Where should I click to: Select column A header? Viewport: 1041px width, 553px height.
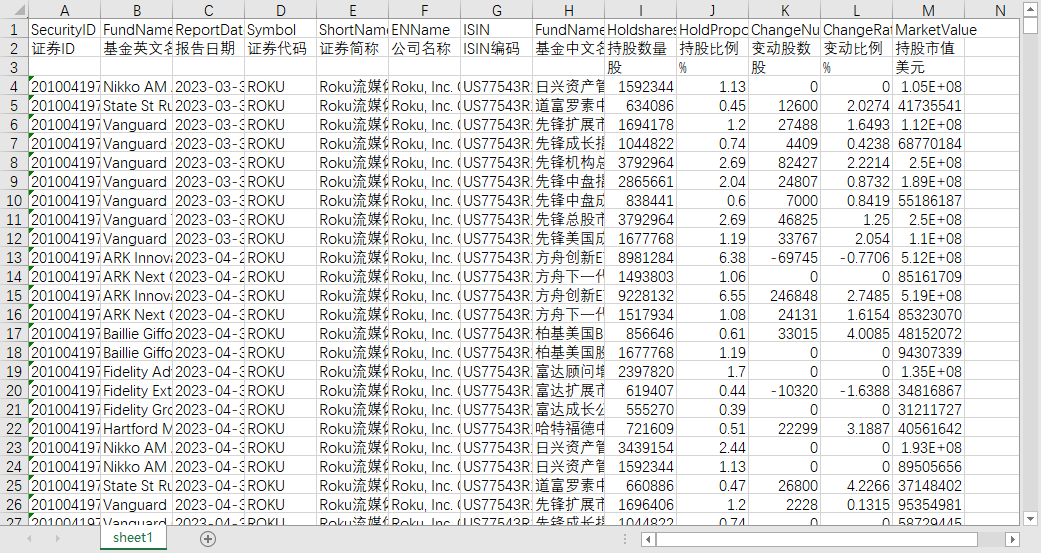(64, 10)
